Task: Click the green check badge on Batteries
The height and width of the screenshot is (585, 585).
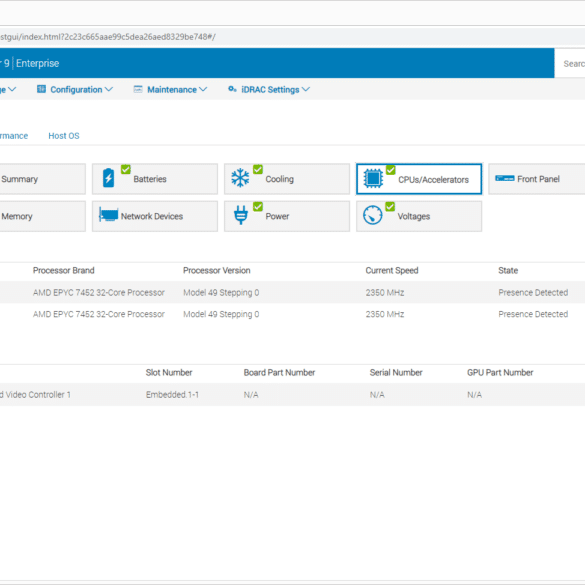Action: [x=126, y=169]
